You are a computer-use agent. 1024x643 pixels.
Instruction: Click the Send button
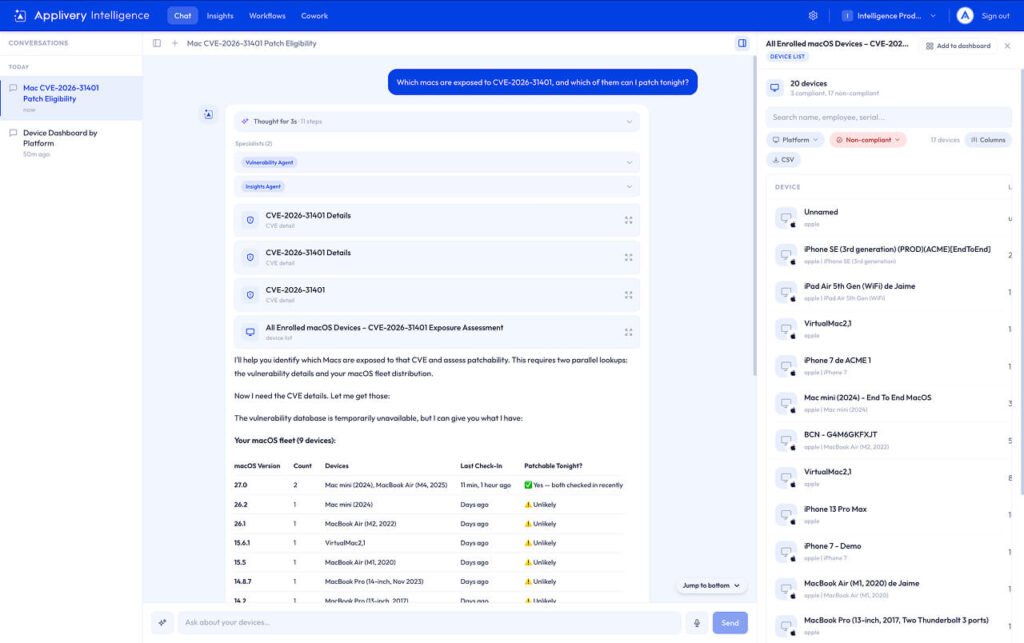coord(730,623)
